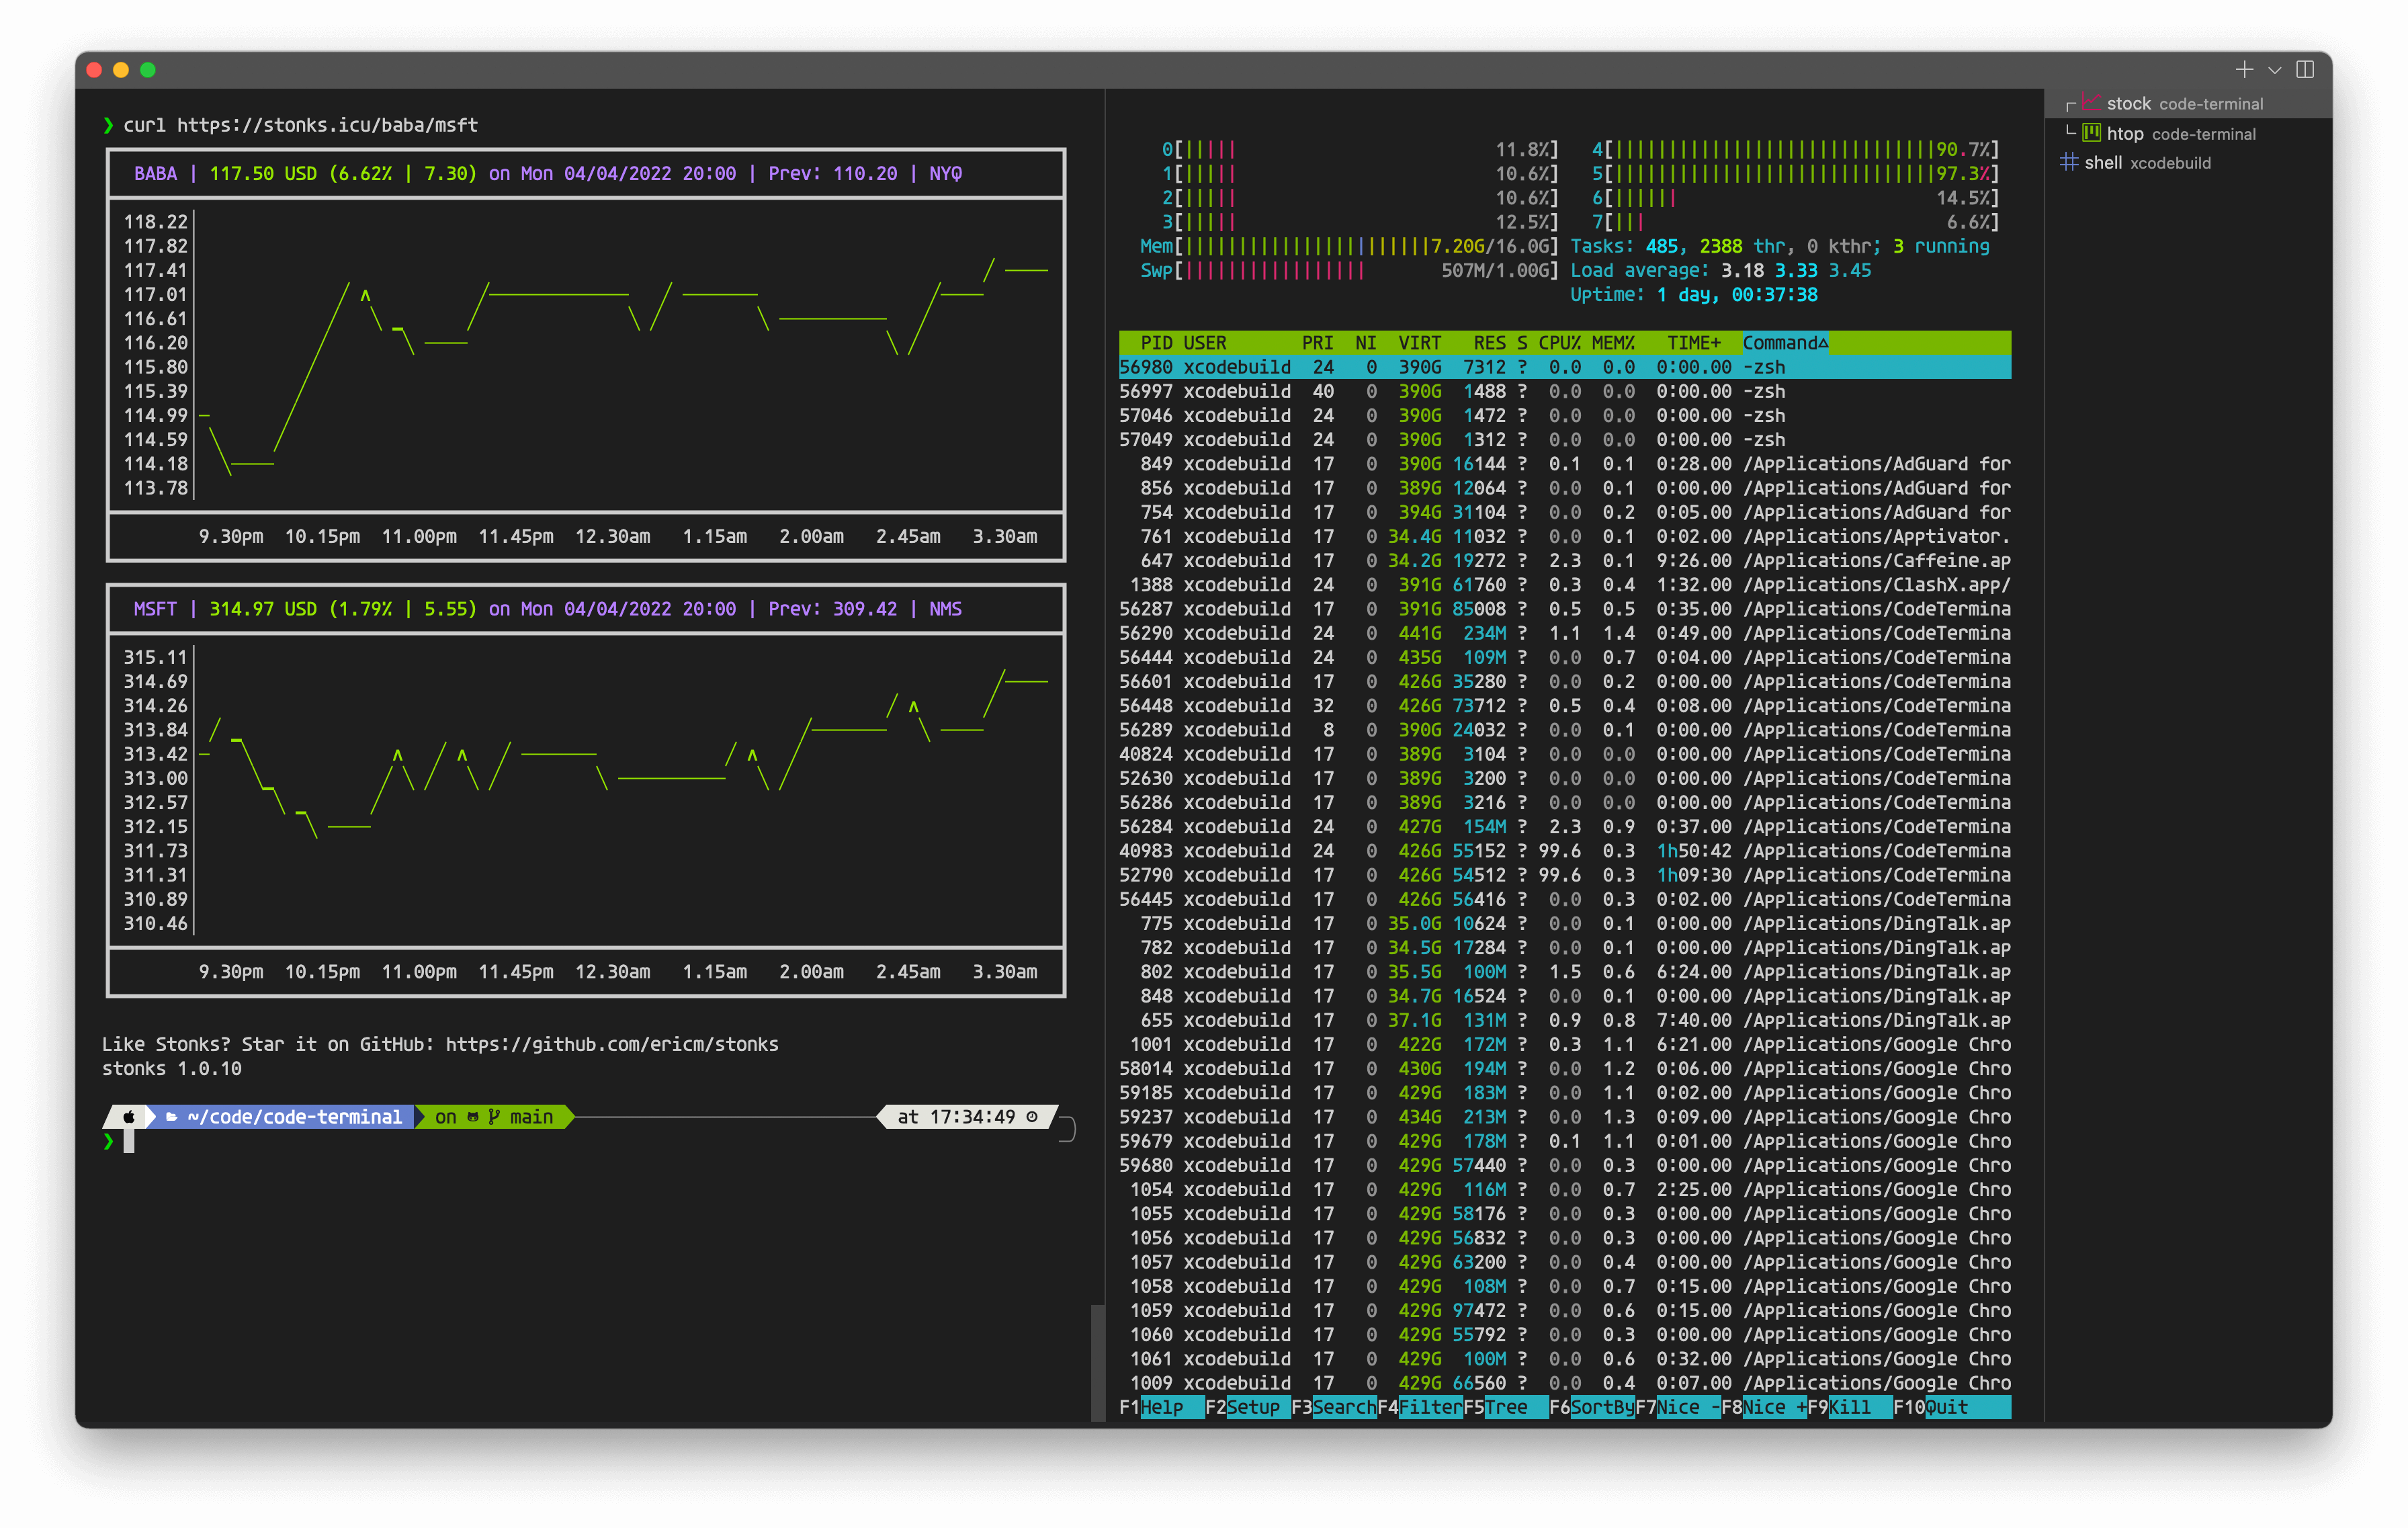This screenshot has height=1528, width=2408.
Task: Click the CPU% column header to sort
Action: tap(1559, 343)
